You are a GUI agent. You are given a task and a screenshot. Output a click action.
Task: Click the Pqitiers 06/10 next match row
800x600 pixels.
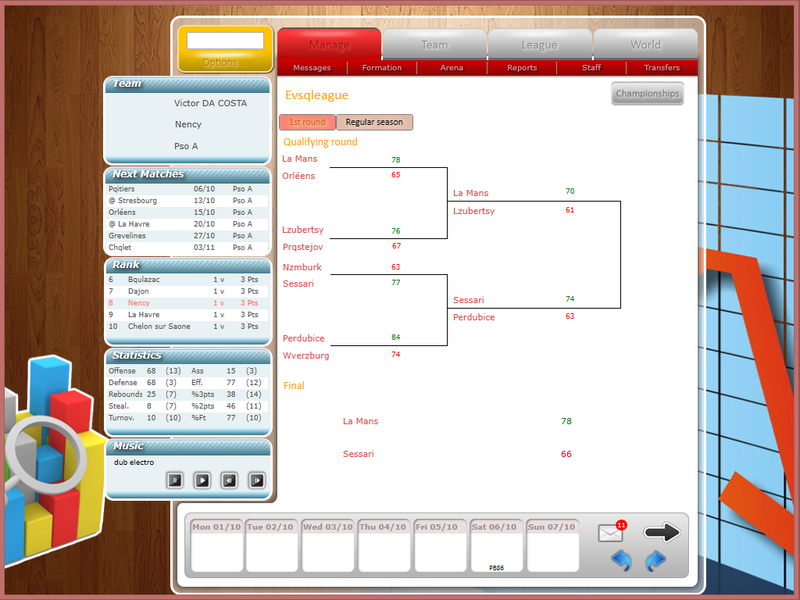[187, 189]
